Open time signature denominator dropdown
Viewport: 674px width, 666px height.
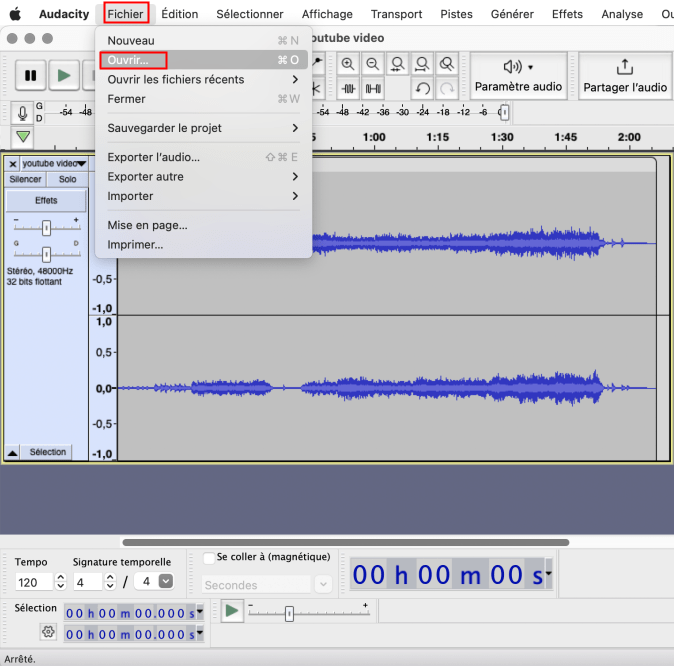click(166, 581)
